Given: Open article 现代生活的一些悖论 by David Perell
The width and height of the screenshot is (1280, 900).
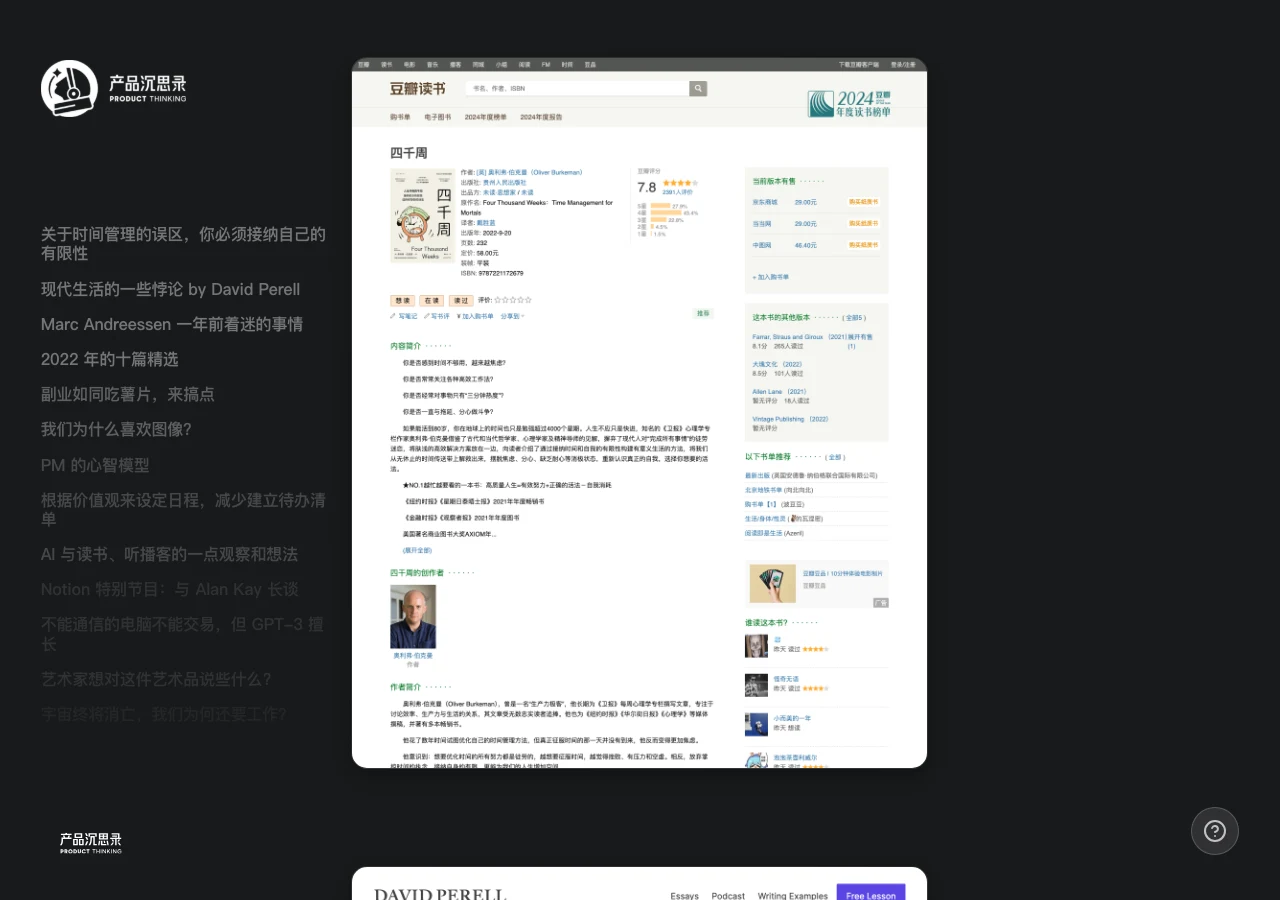Looking at the screenshot, I should 171,289.
